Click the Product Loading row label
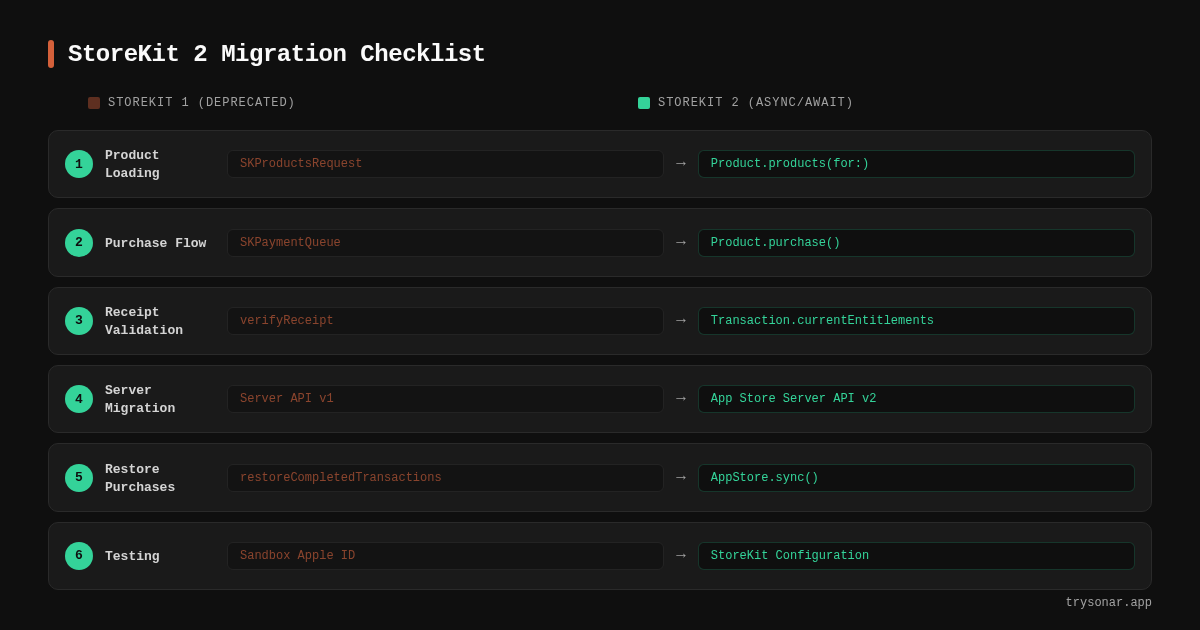 (x=132, y=164)
